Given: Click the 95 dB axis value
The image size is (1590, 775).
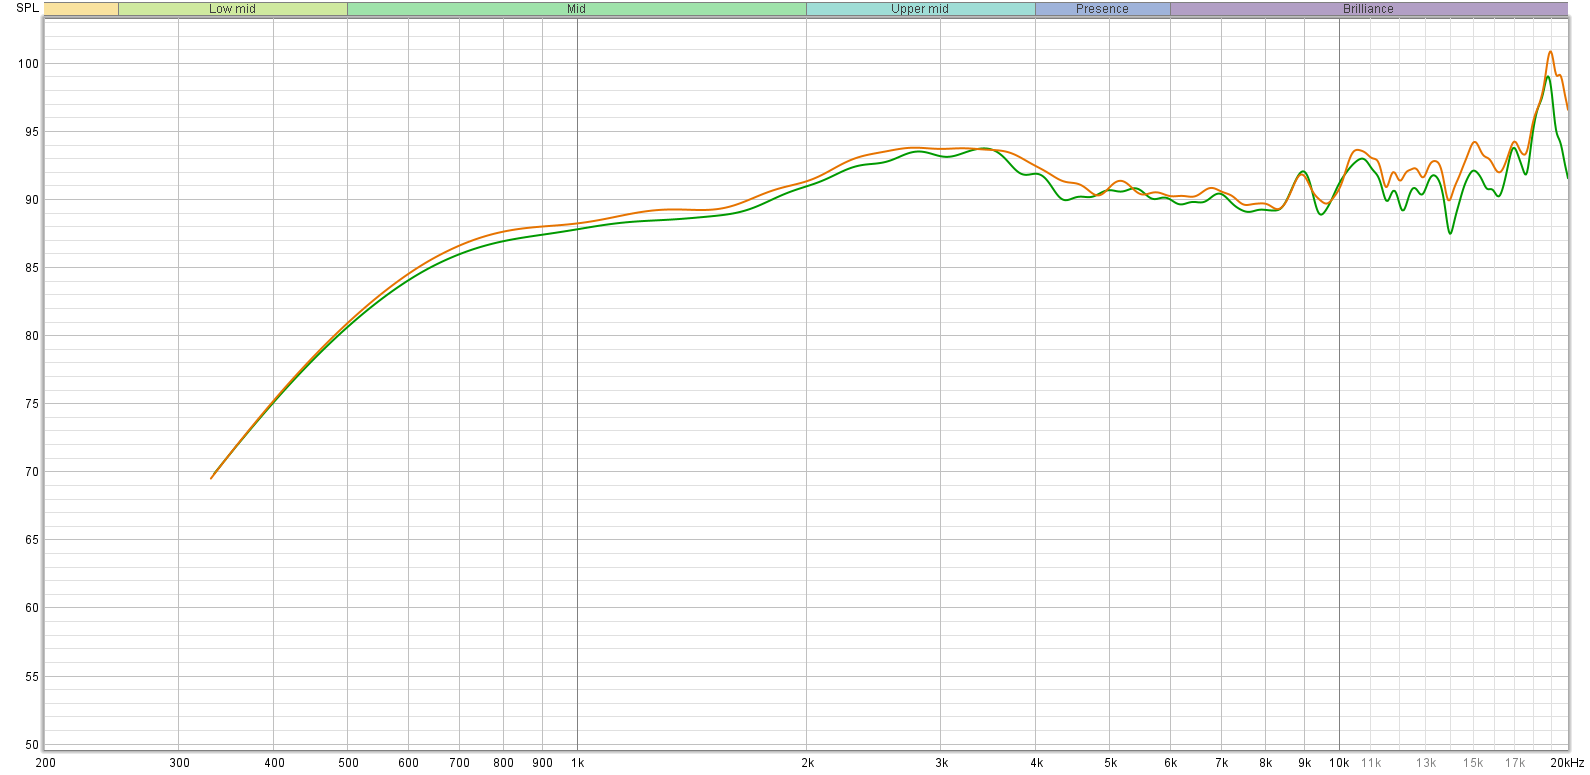Looking at the screenshot, I should point(32,132).
